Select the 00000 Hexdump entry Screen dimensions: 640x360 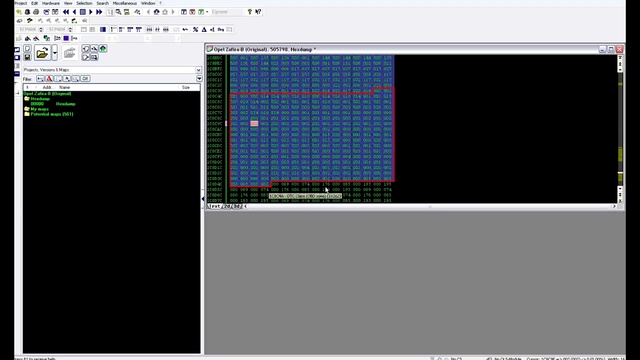(53, 104)
